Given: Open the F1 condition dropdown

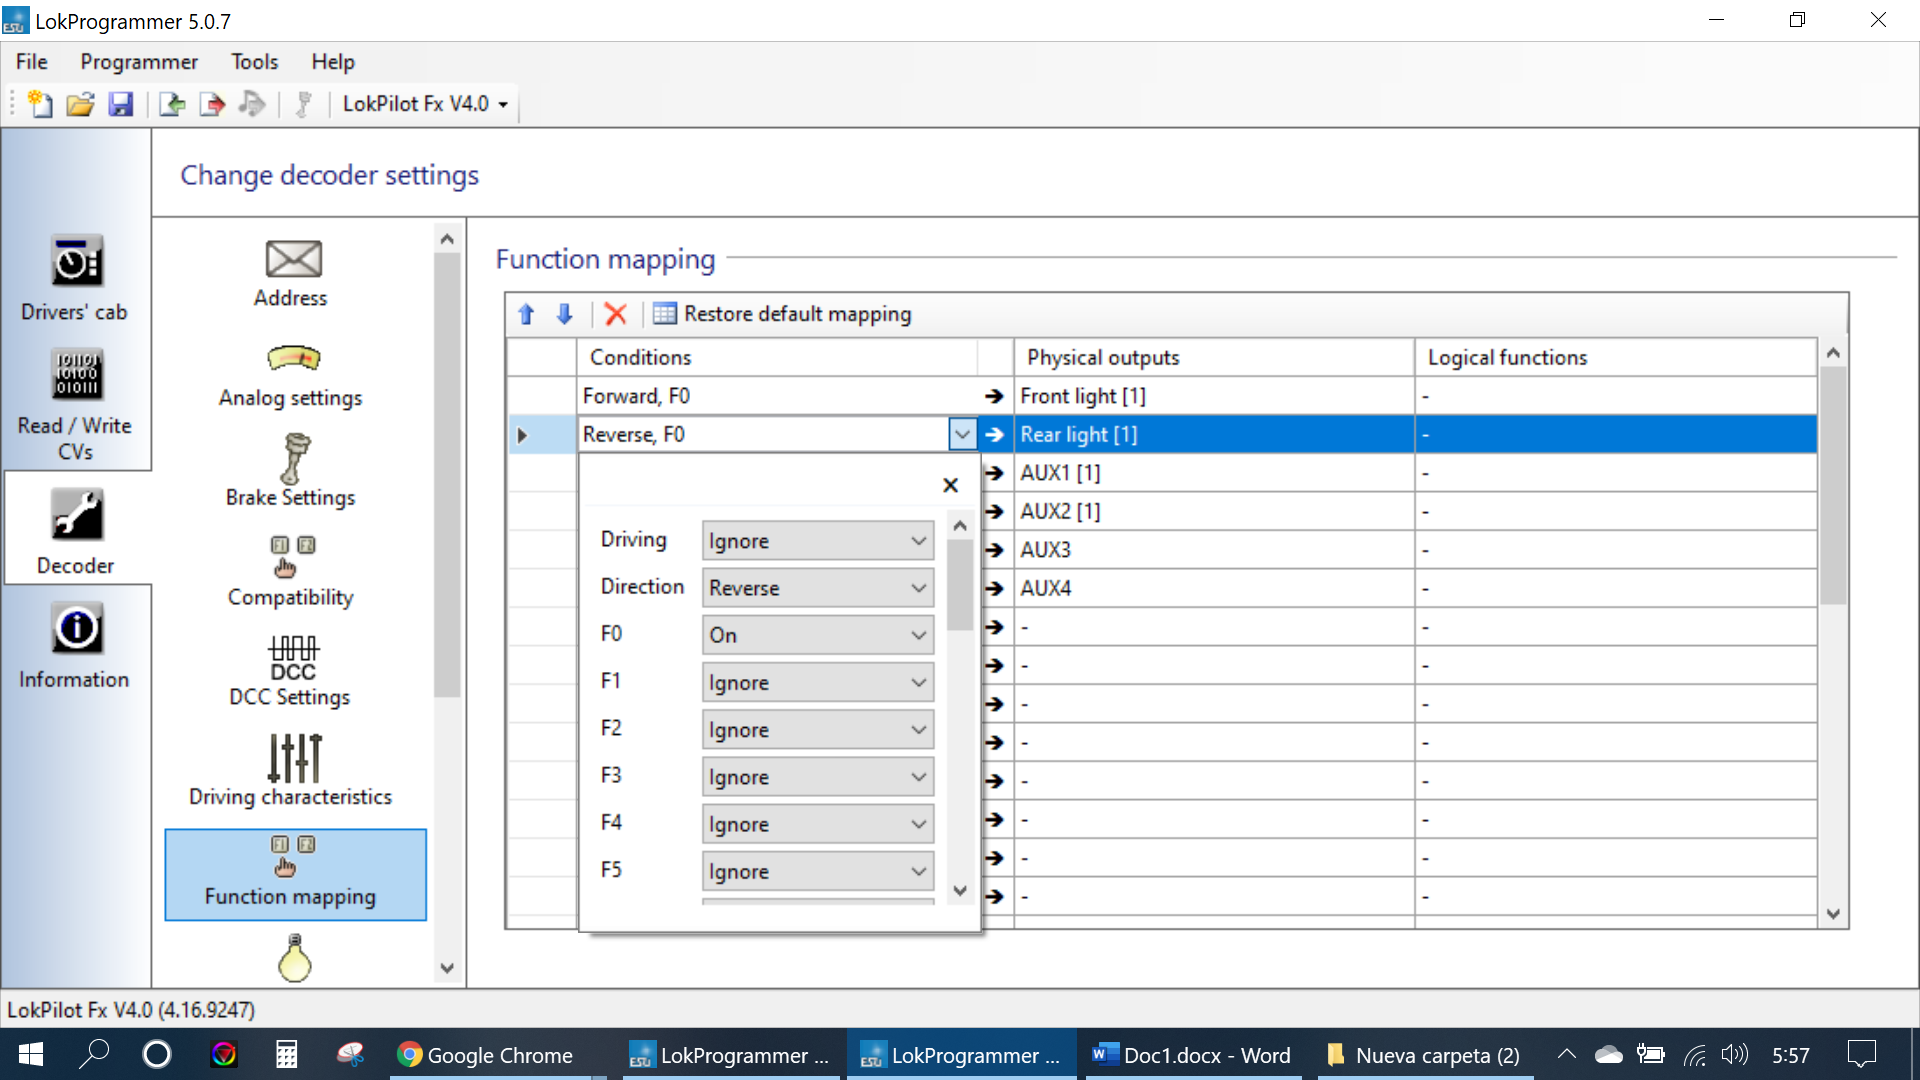Looking at the screenshot, I should pyautogui.click(x=818, y=682).
